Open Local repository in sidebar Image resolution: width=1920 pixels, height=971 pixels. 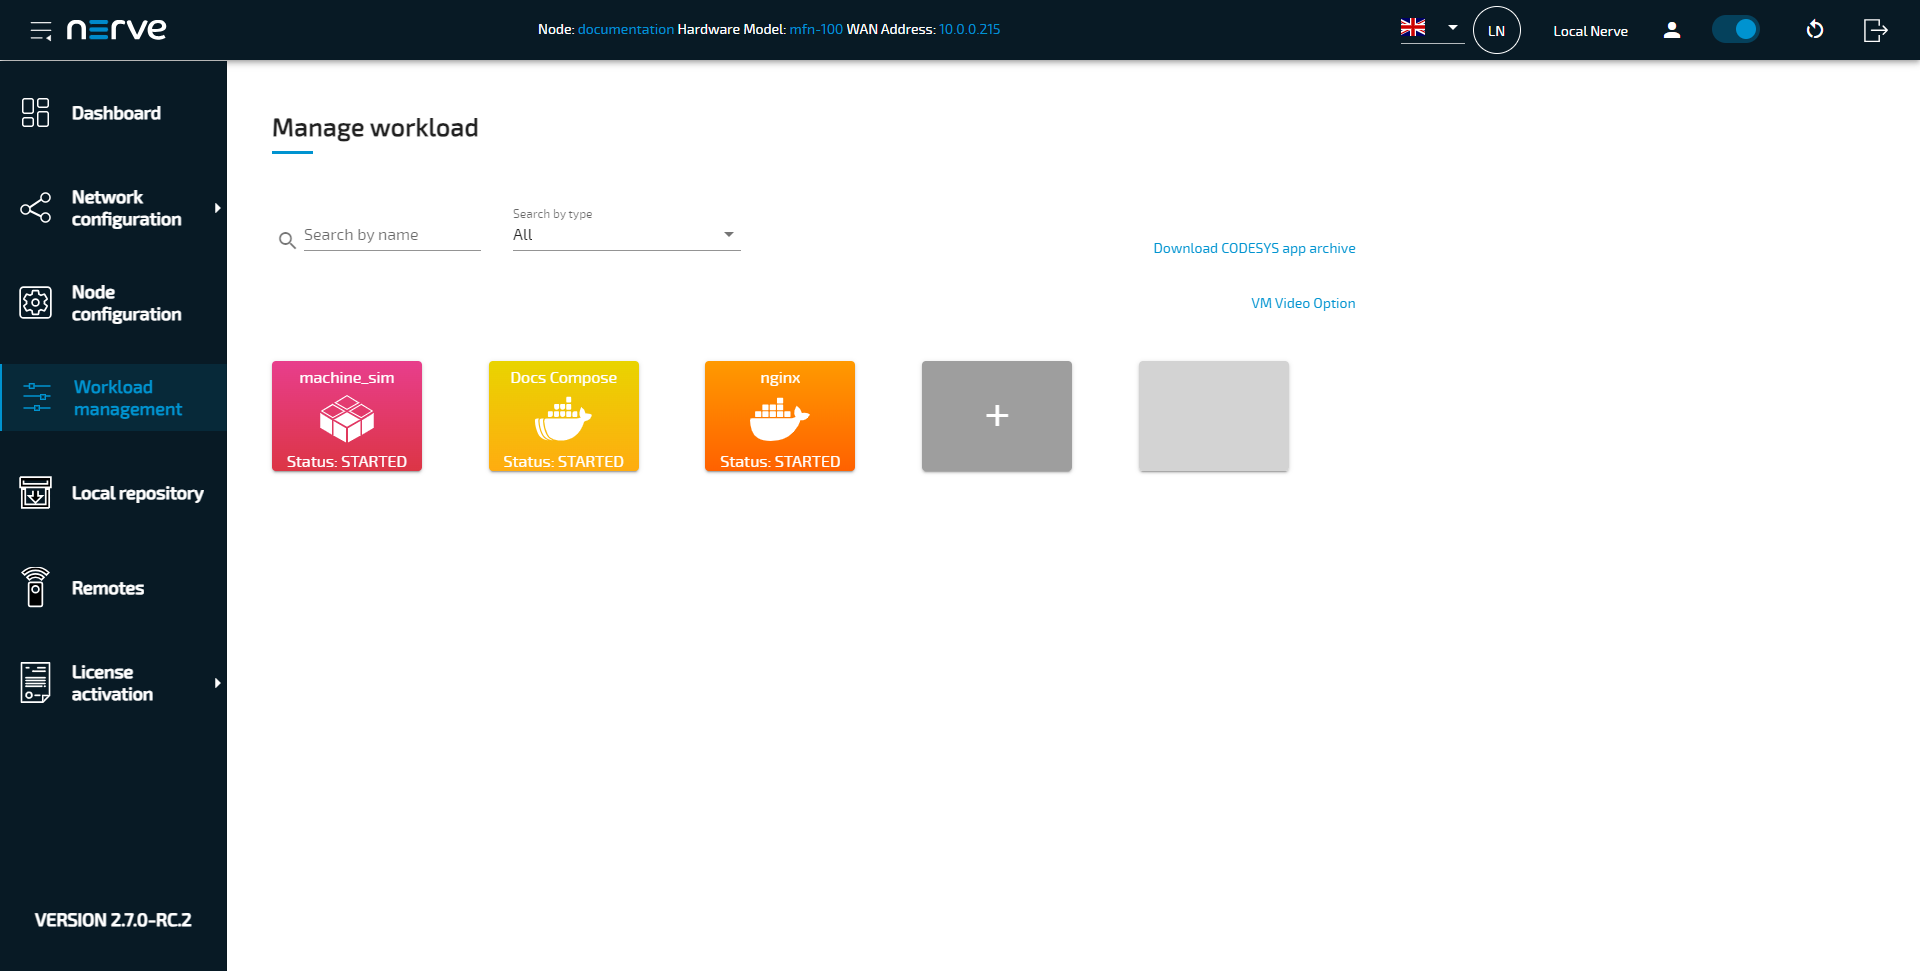(137, 493)
